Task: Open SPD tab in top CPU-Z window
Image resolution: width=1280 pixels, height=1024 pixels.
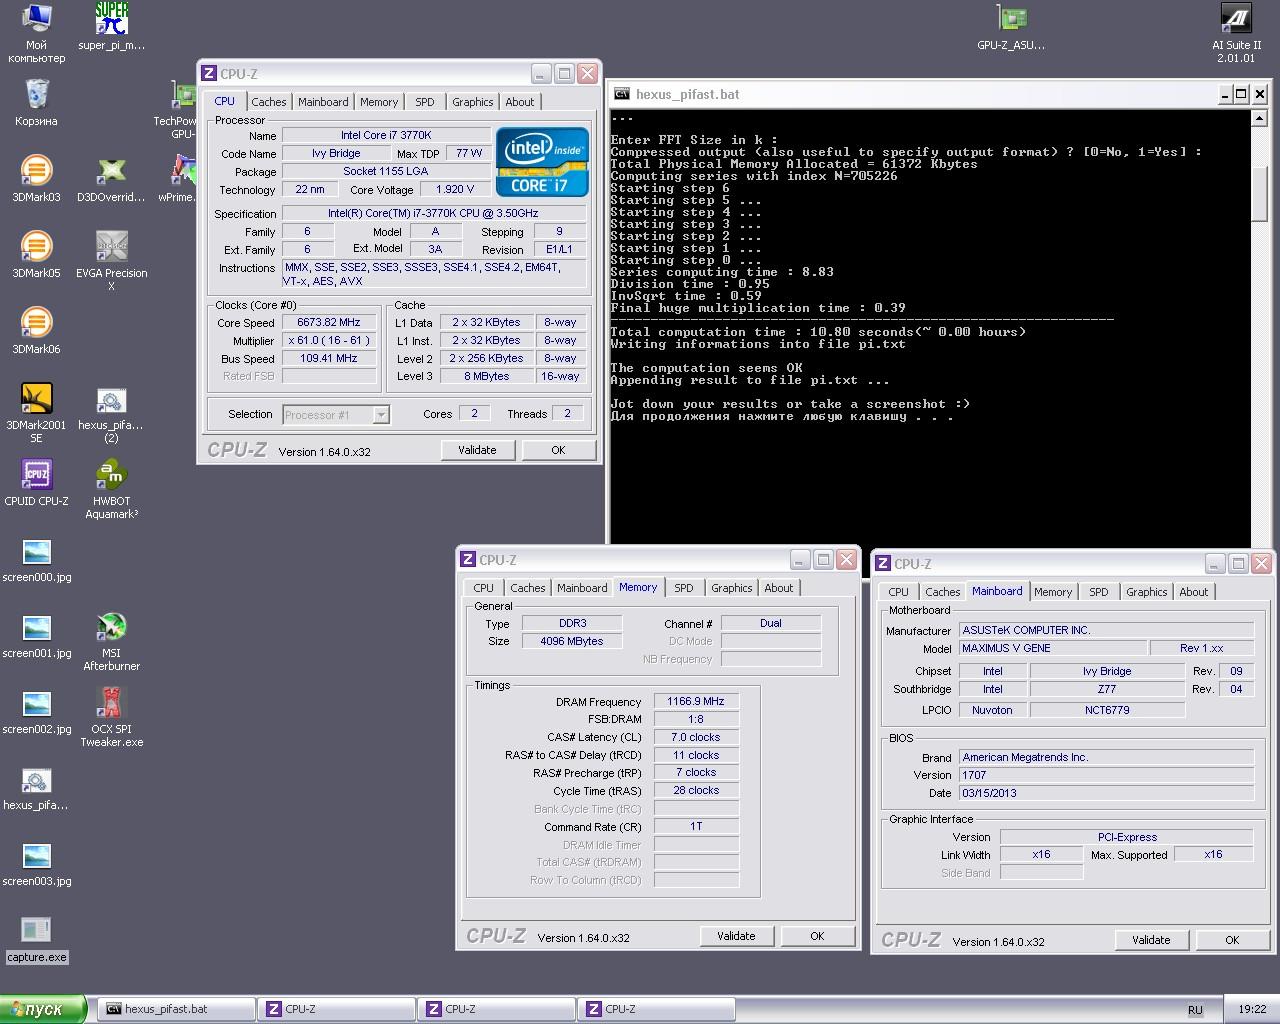Action: click(x=425, y=102)
